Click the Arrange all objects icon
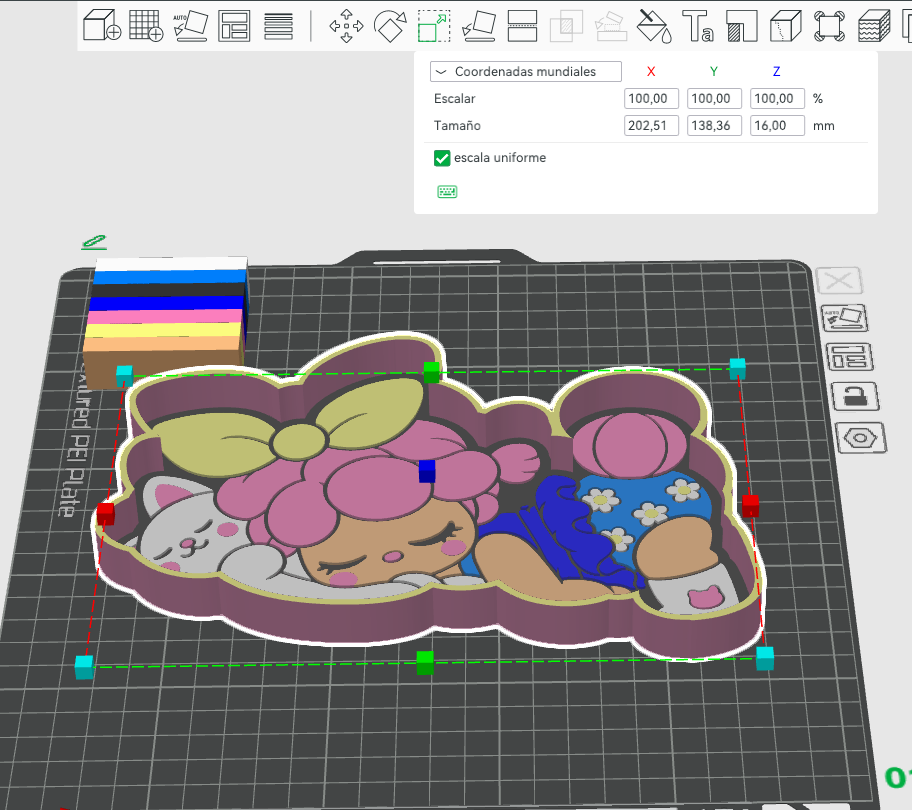The width and height of the screenshot is (912, 810). pyautogui.click(x=234, y=26)
